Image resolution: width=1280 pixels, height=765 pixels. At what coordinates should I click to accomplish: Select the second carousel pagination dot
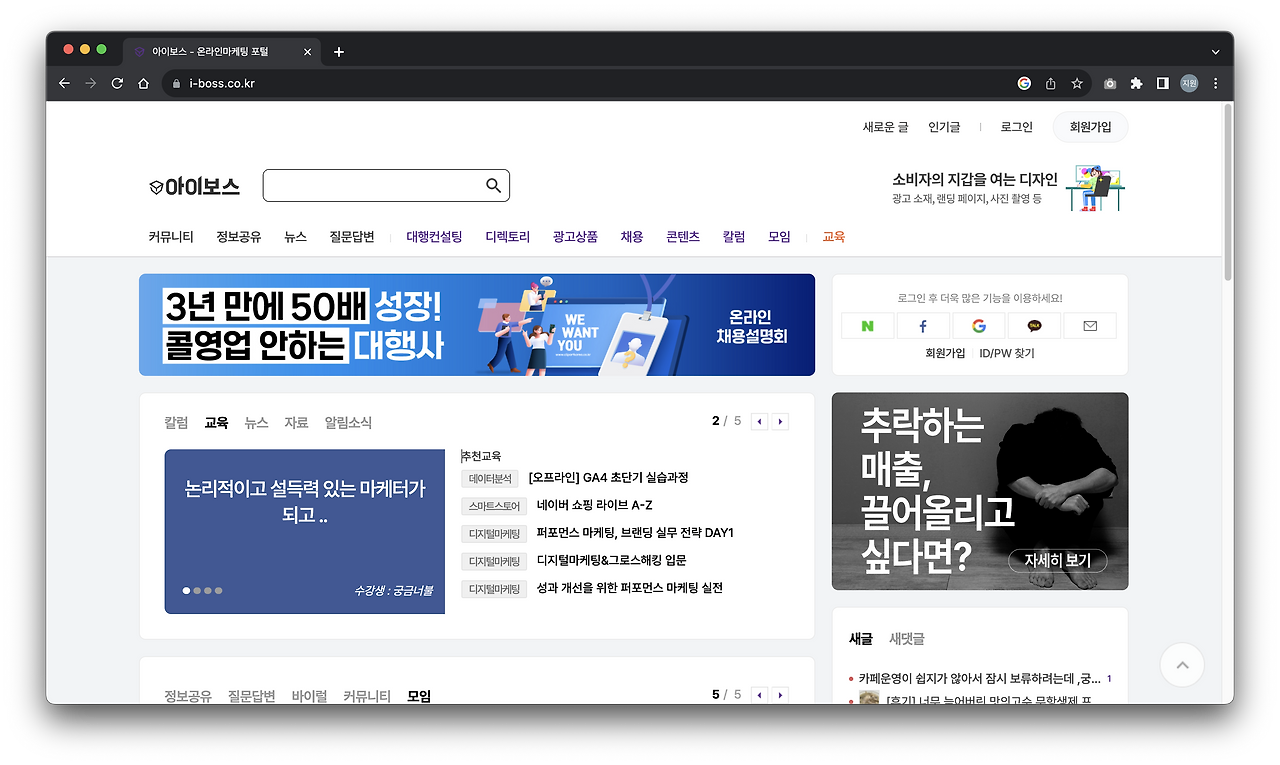point(197,590)
